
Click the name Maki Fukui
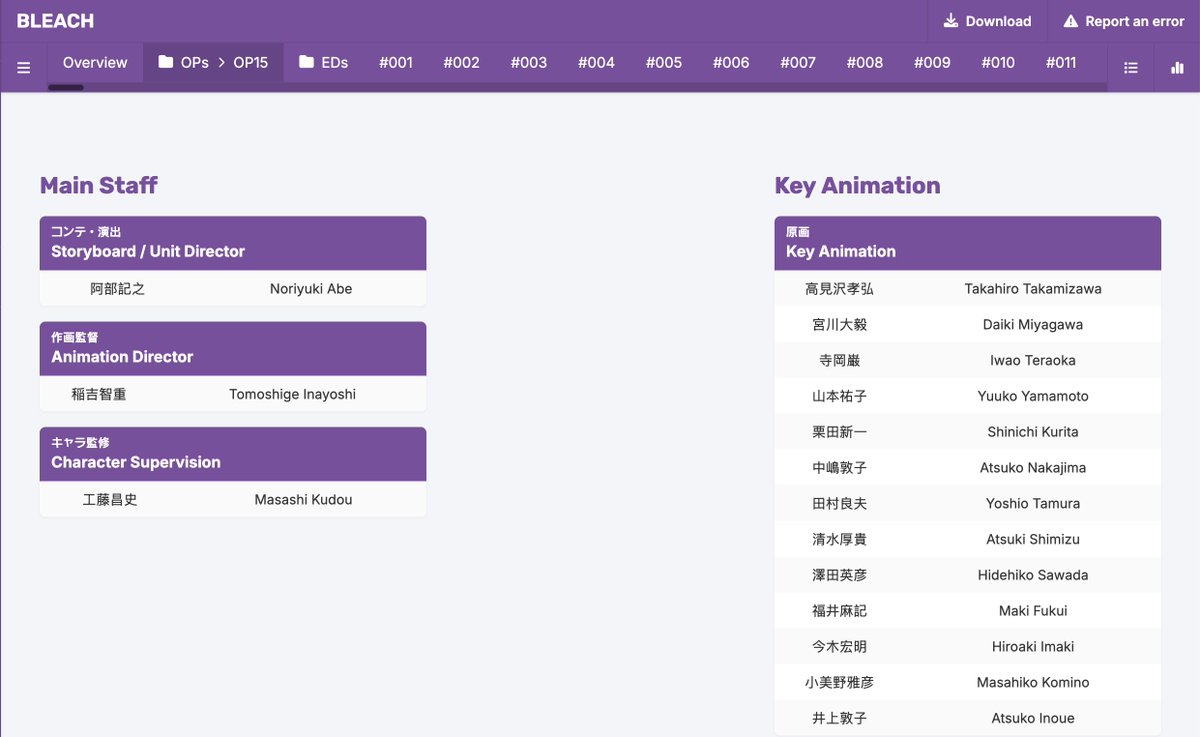point(1033,611)
